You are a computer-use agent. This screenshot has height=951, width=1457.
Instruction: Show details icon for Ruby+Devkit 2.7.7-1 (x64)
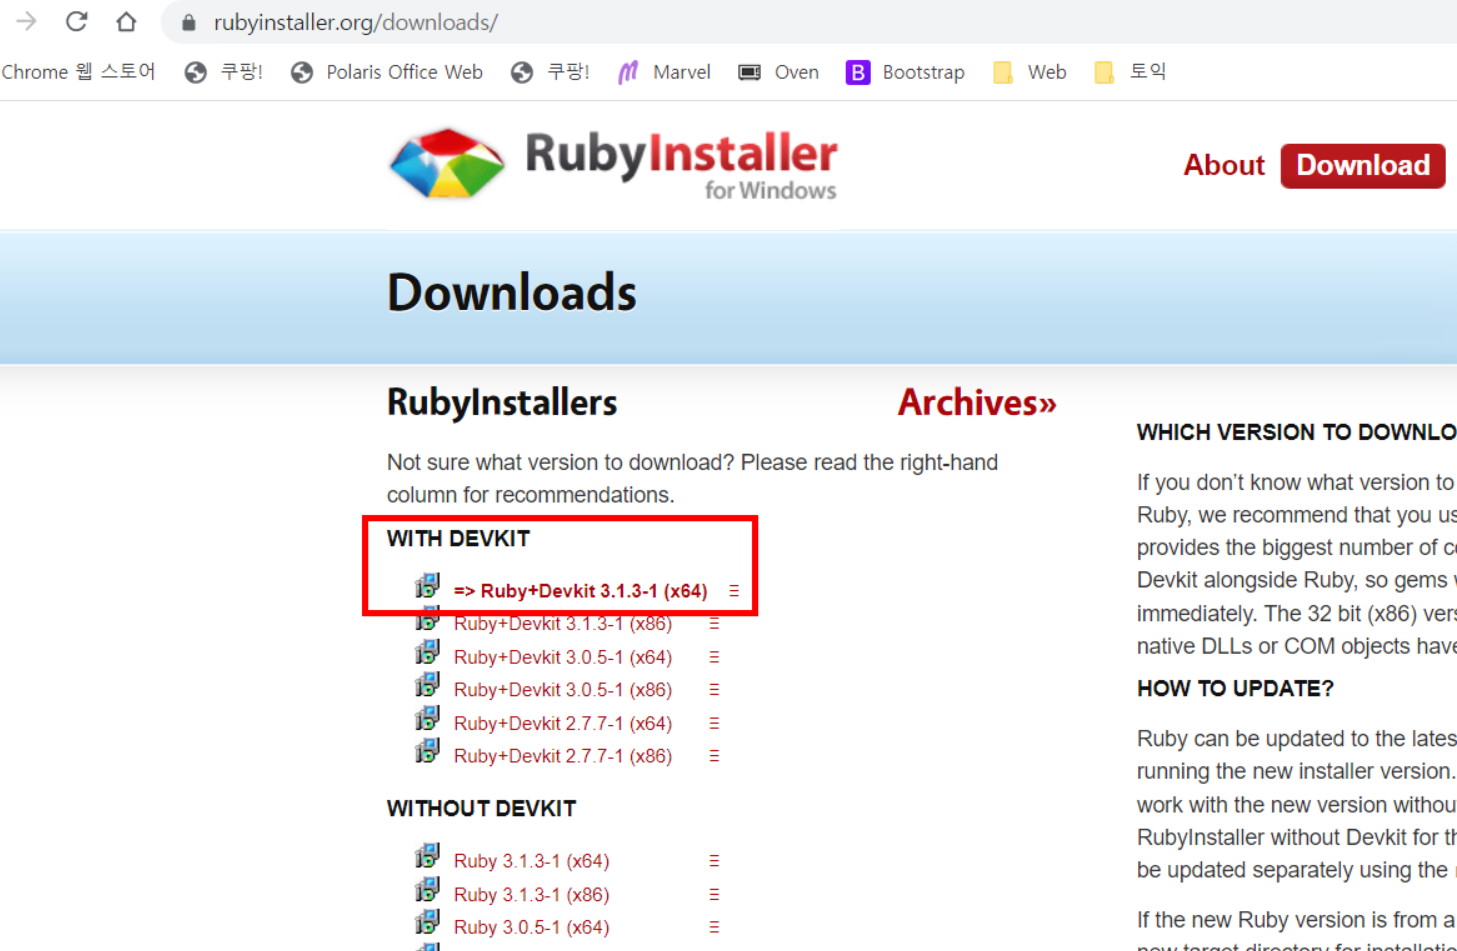pyautogui.click(x=714, y=723)
